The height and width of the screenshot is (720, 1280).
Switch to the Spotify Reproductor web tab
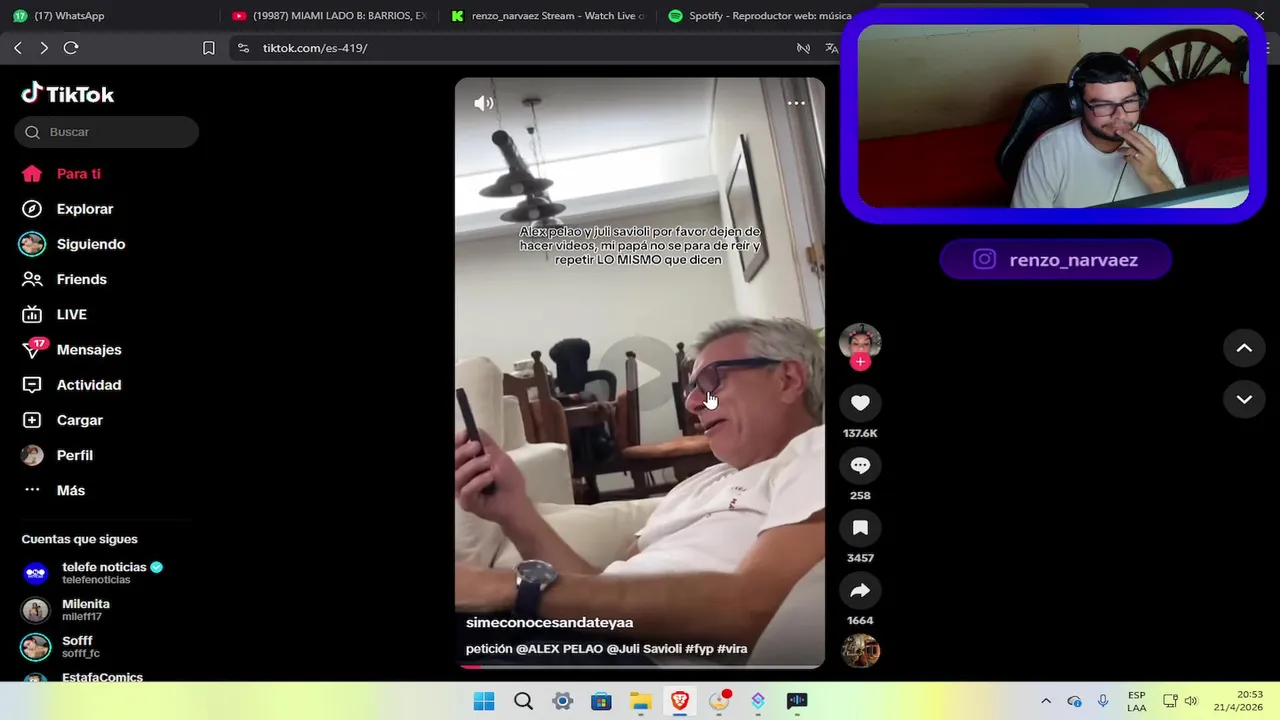(x=760, y=16)
